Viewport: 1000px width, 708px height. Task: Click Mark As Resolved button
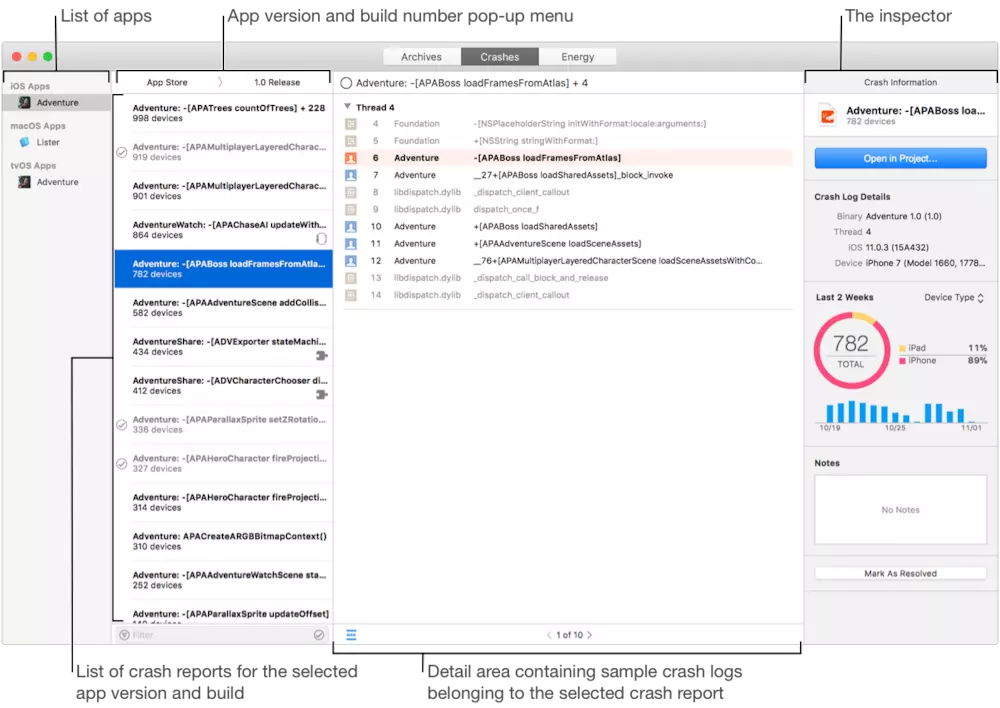pos(900,573)
